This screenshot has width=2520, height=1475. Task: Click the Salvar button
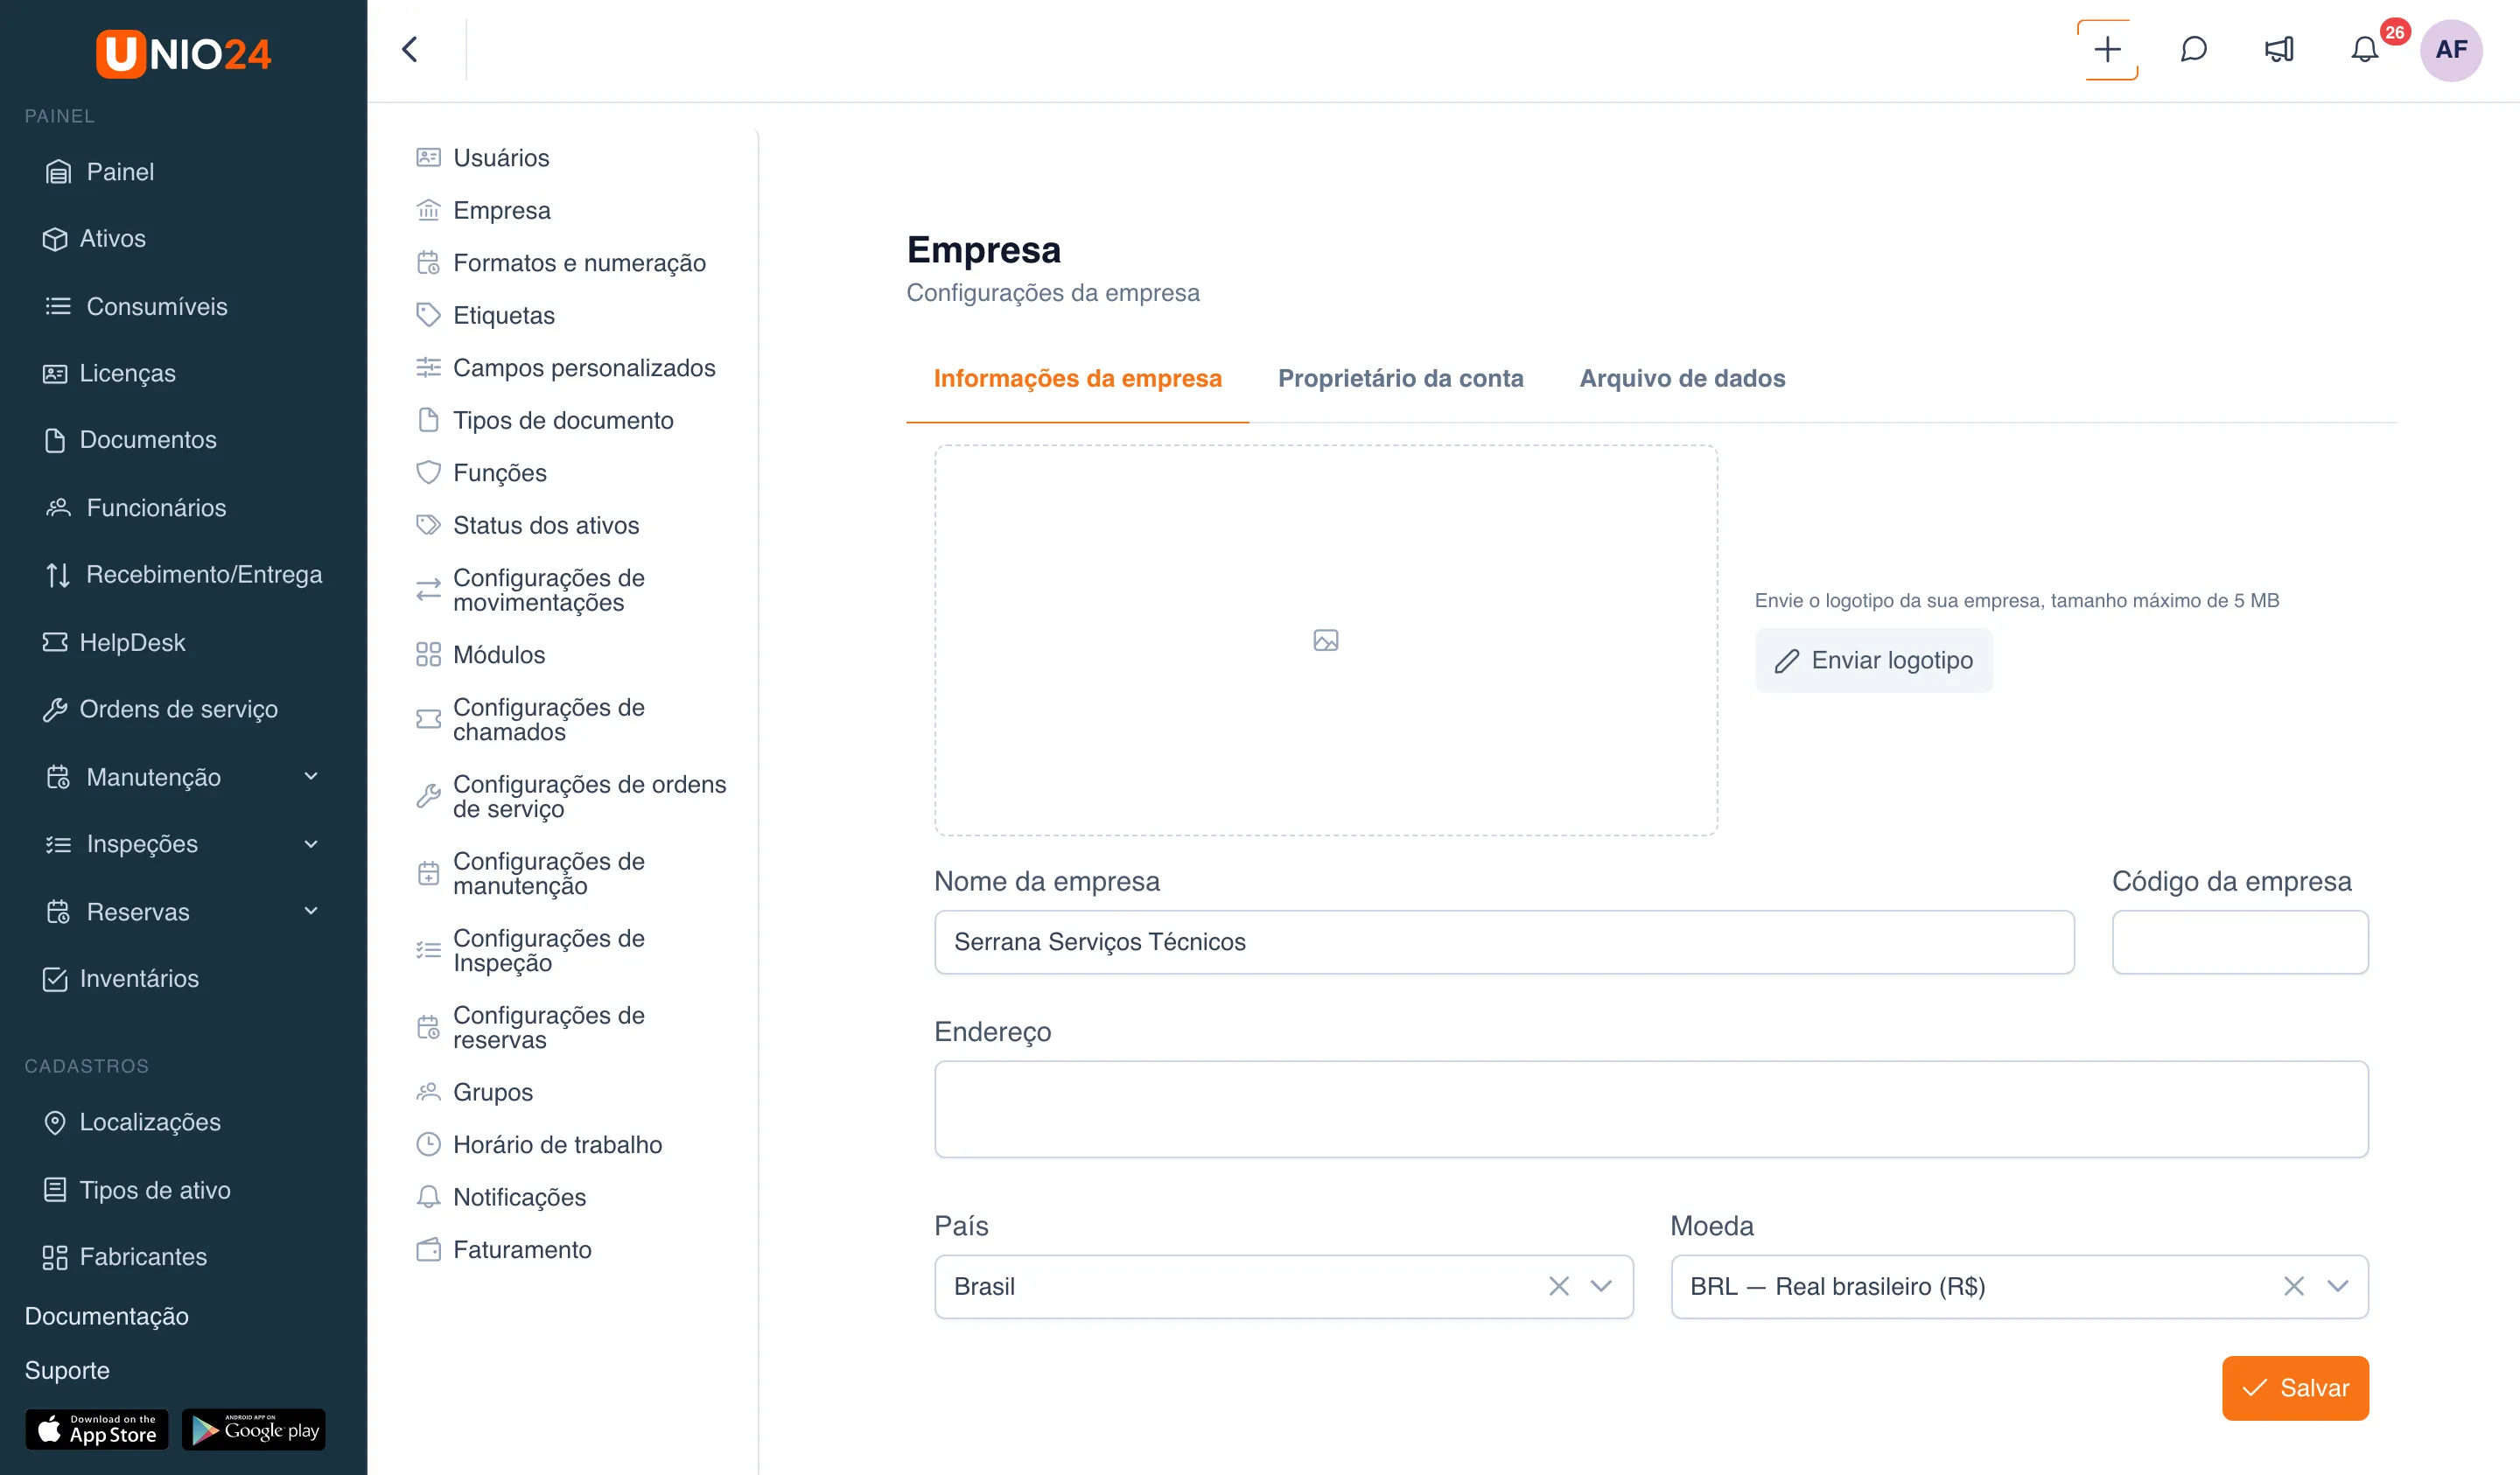click(x=2295, y=1388)
